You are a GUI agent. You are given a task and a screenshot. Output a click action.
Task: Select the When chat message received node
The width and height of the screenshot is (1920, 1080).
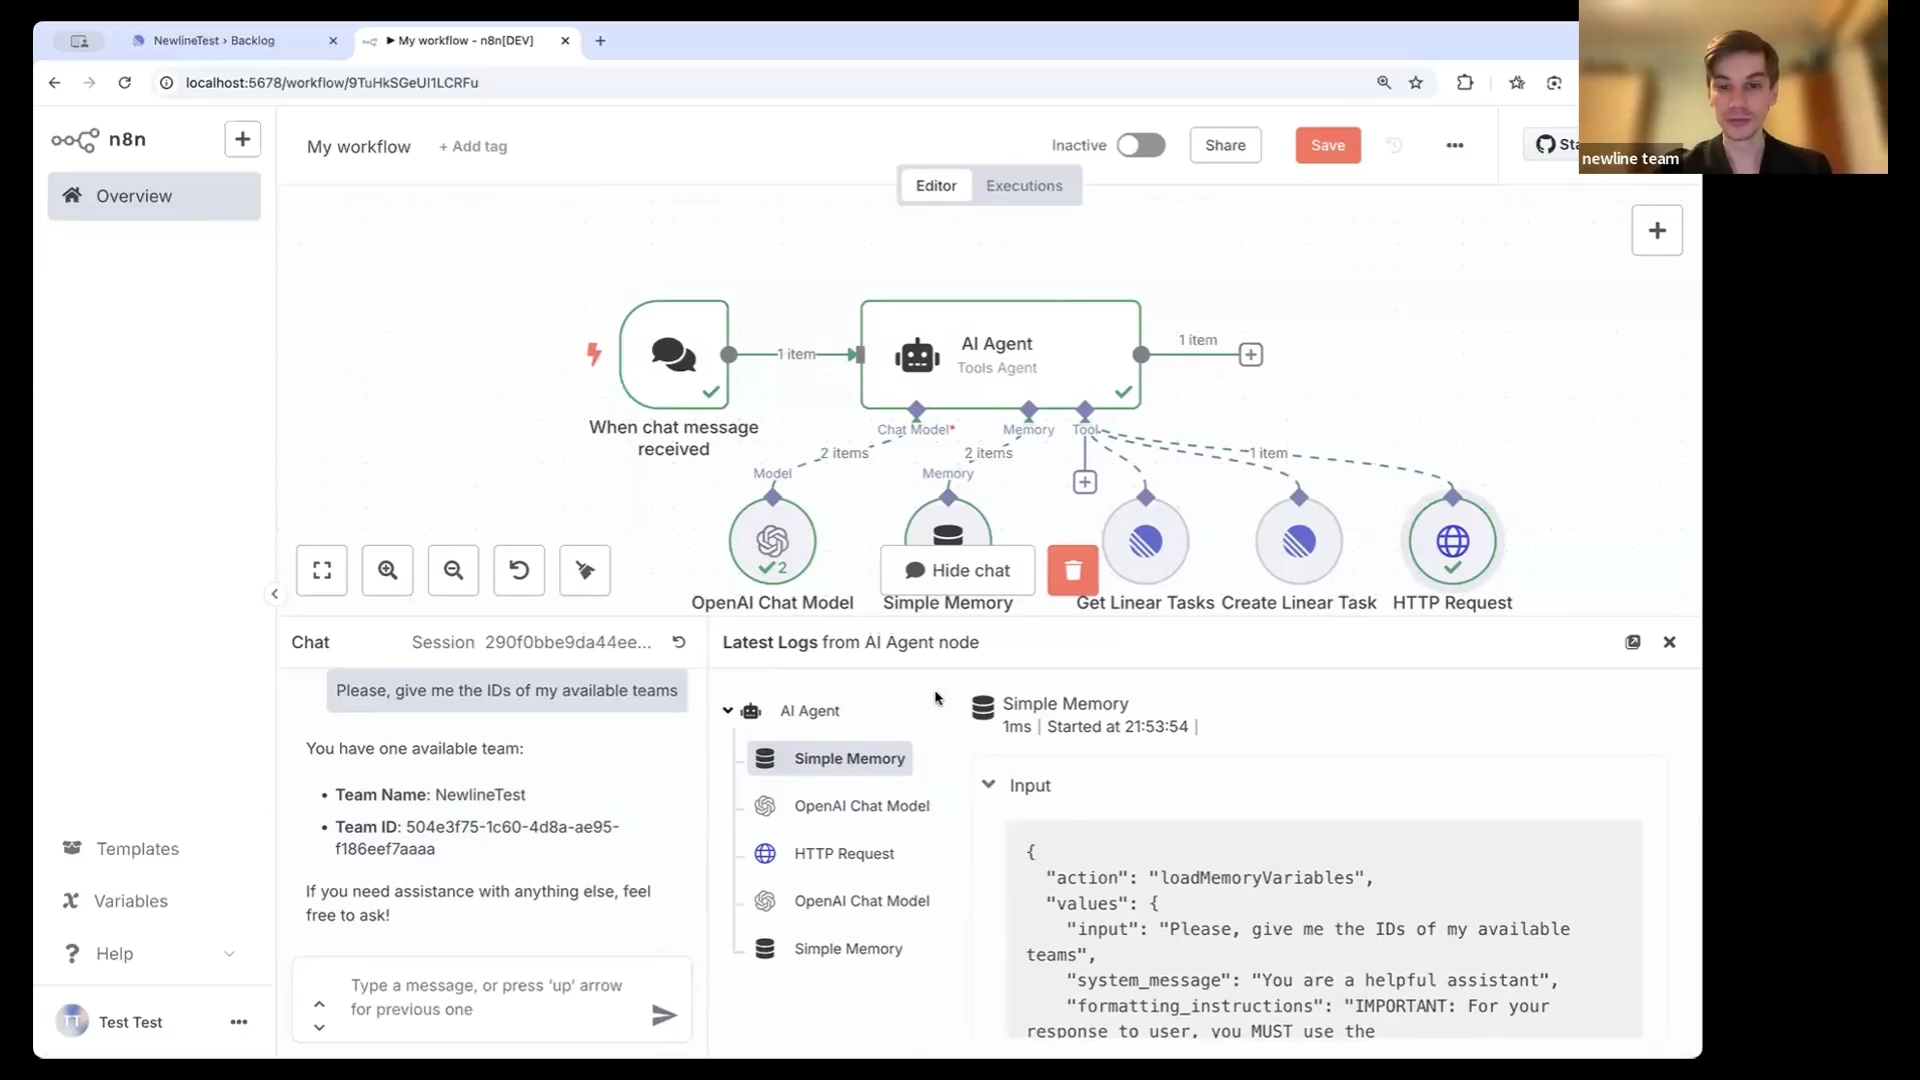coord(674,354)
